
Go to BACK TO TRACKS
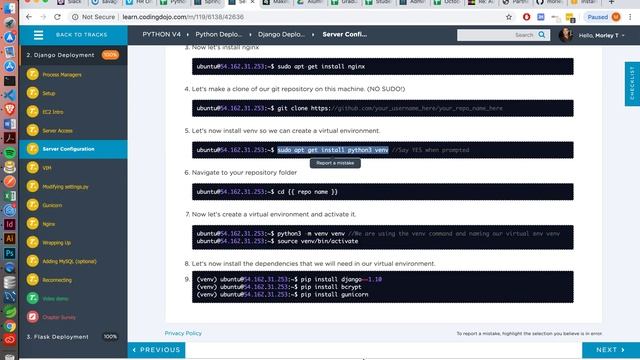pyautogui.click(x=81, y=35)
